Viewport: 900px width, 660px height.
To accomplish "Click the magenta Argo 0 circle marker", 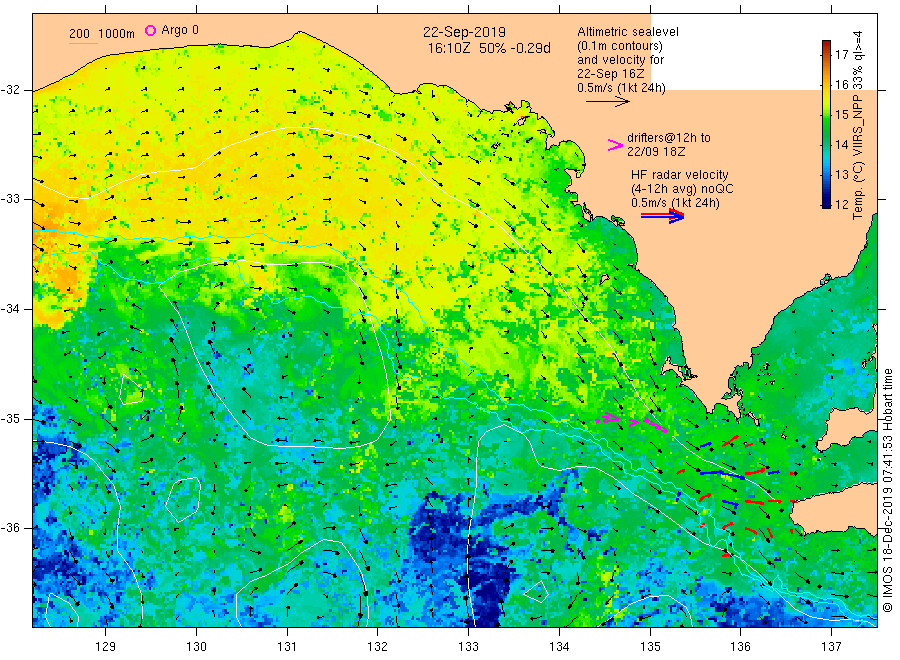I will pyautogui.click(x=150, y=30).
